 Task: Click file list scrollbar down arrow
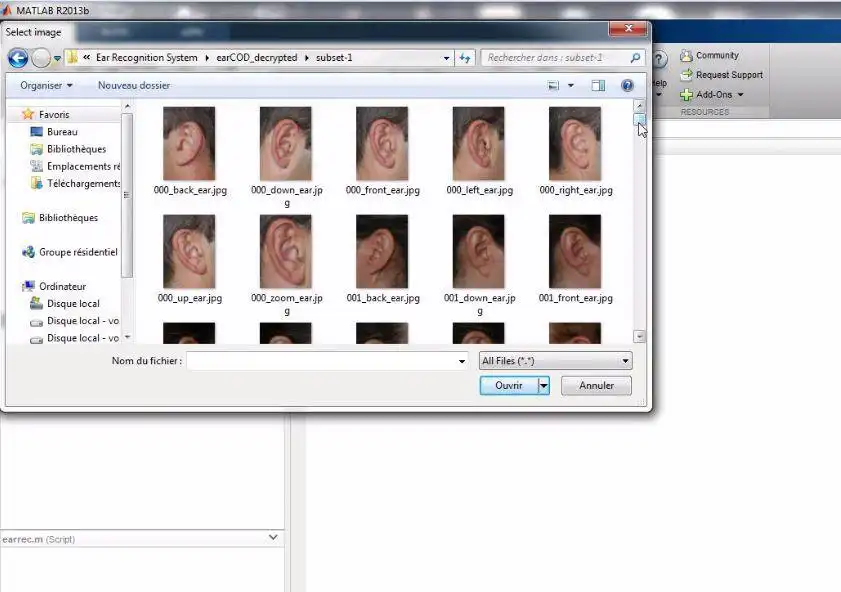(x=639, y=336)
